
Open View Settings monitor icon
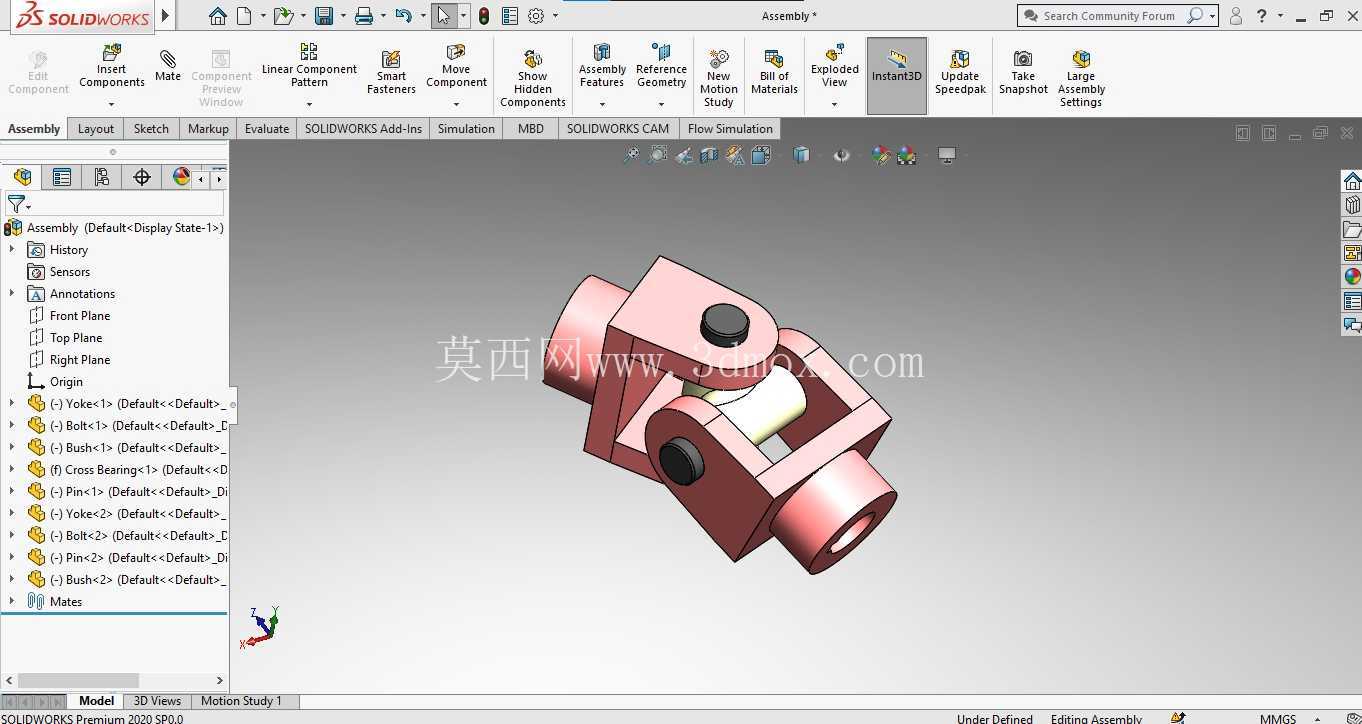click(x=947, y=155)
